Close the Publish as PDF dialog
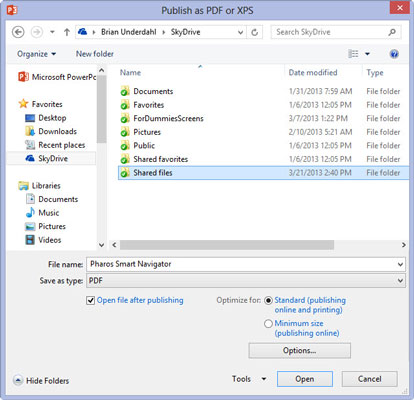Image resolution: width=414 pixels, height=400 pixels. (x=400, y=8)
